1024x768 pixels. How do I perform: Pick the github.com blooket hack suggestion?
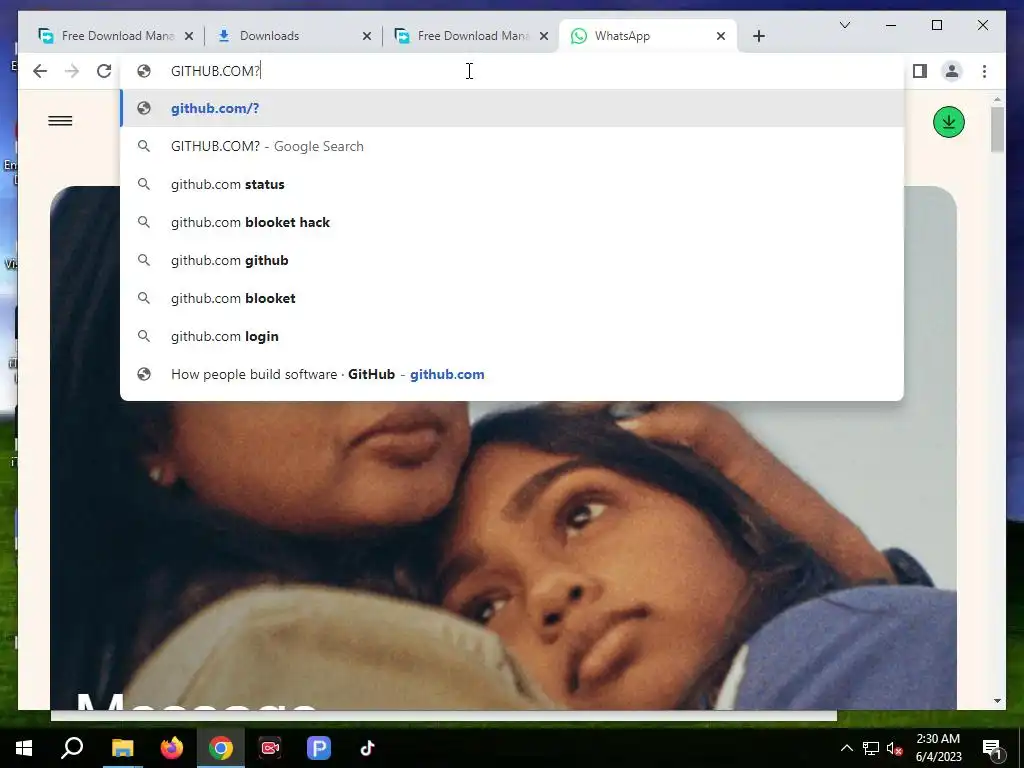(x=512, y=222)
